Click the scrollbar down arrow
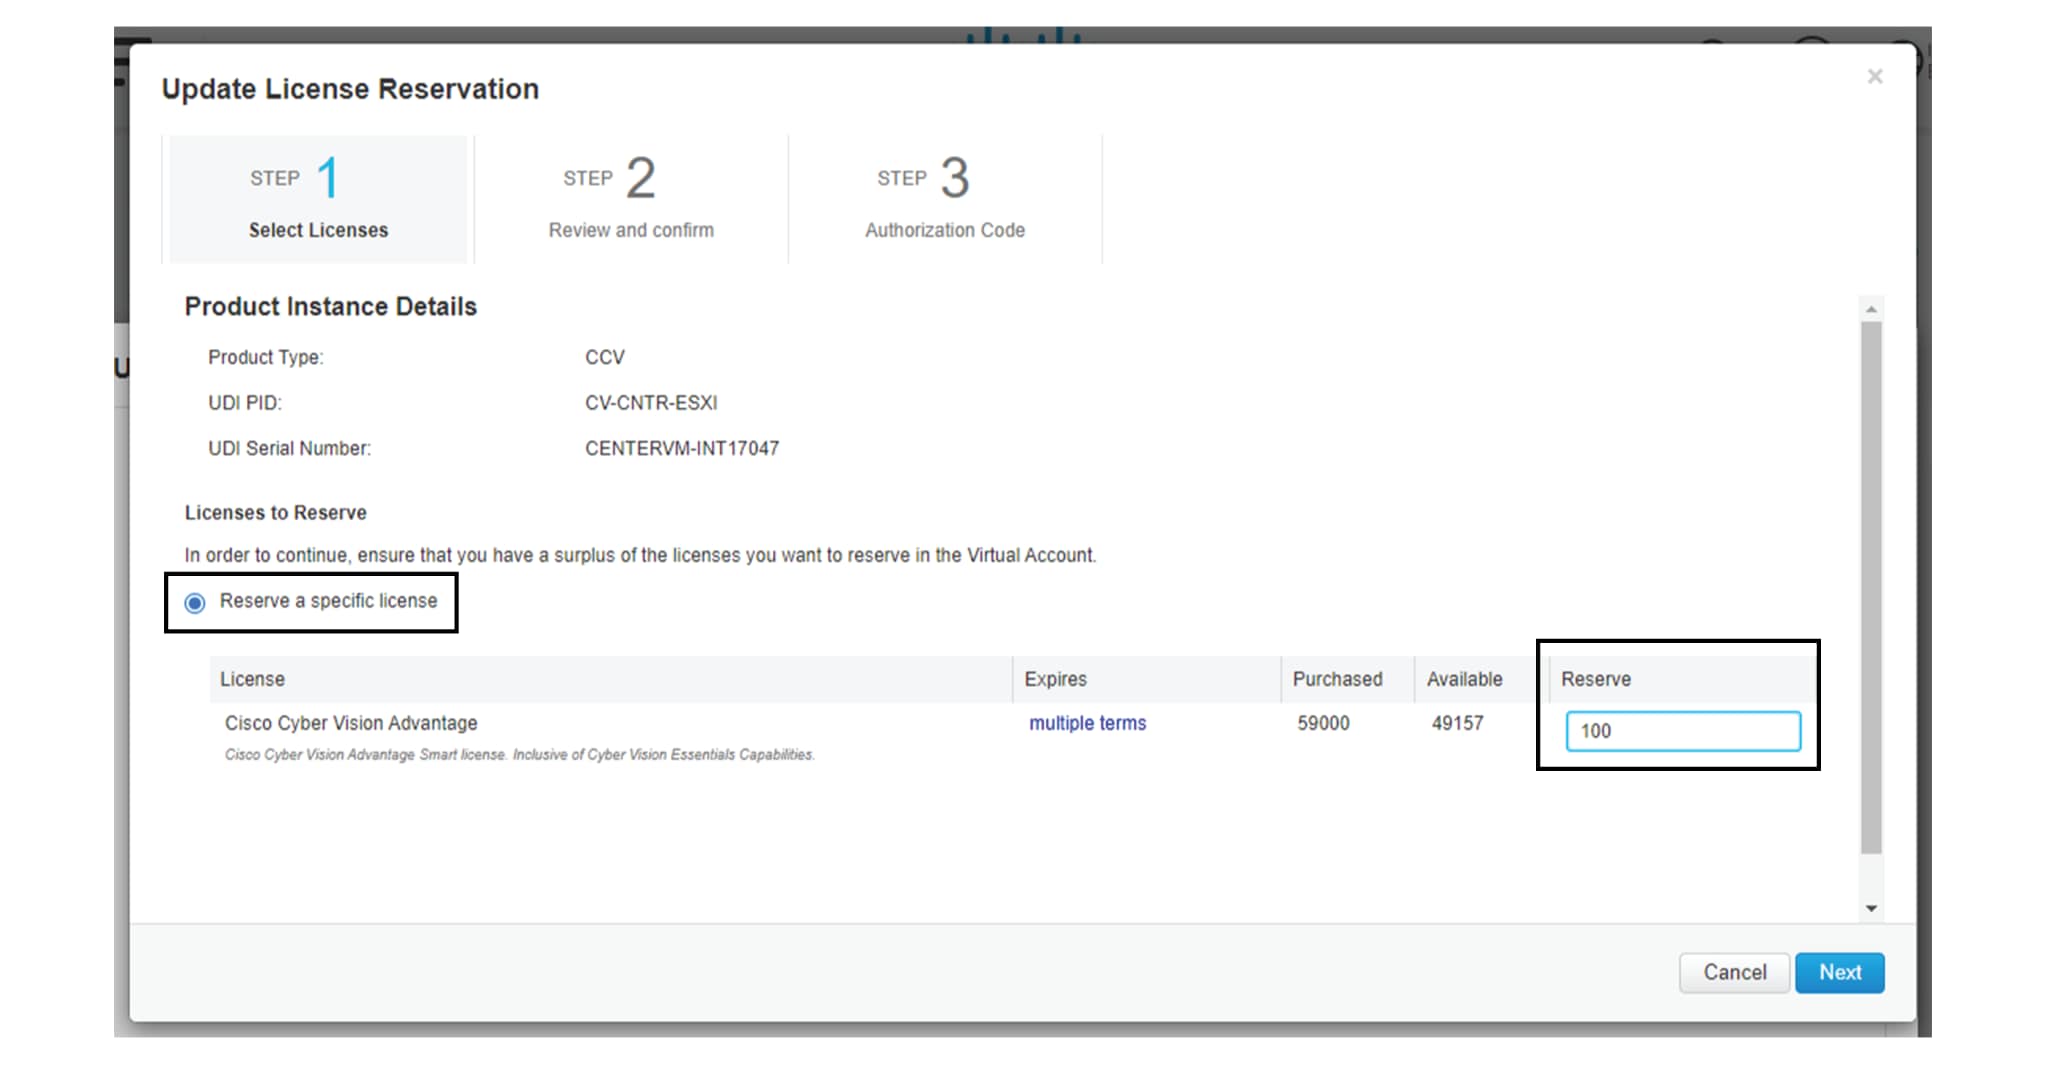 pos(1871,908)
